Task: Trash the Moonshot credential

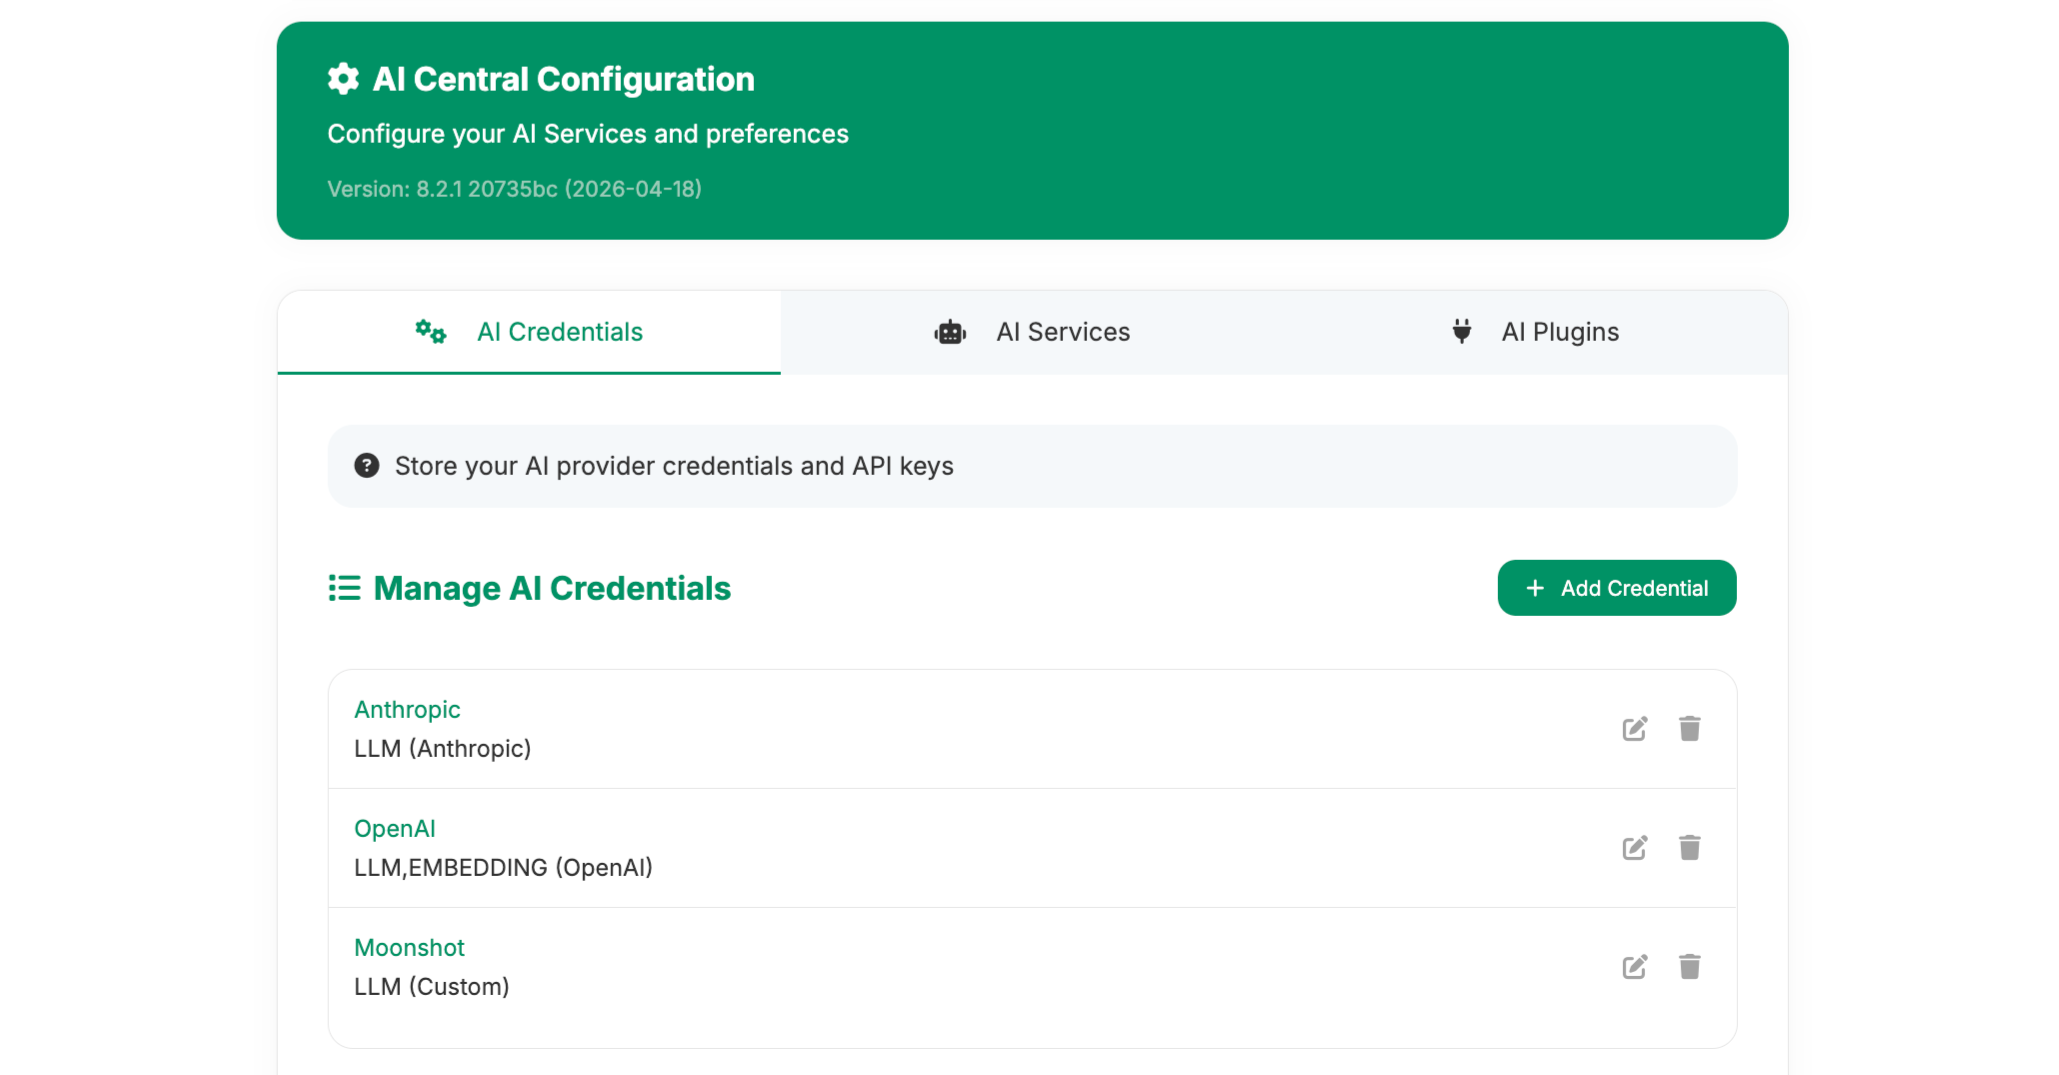Action: point(1689,967)
